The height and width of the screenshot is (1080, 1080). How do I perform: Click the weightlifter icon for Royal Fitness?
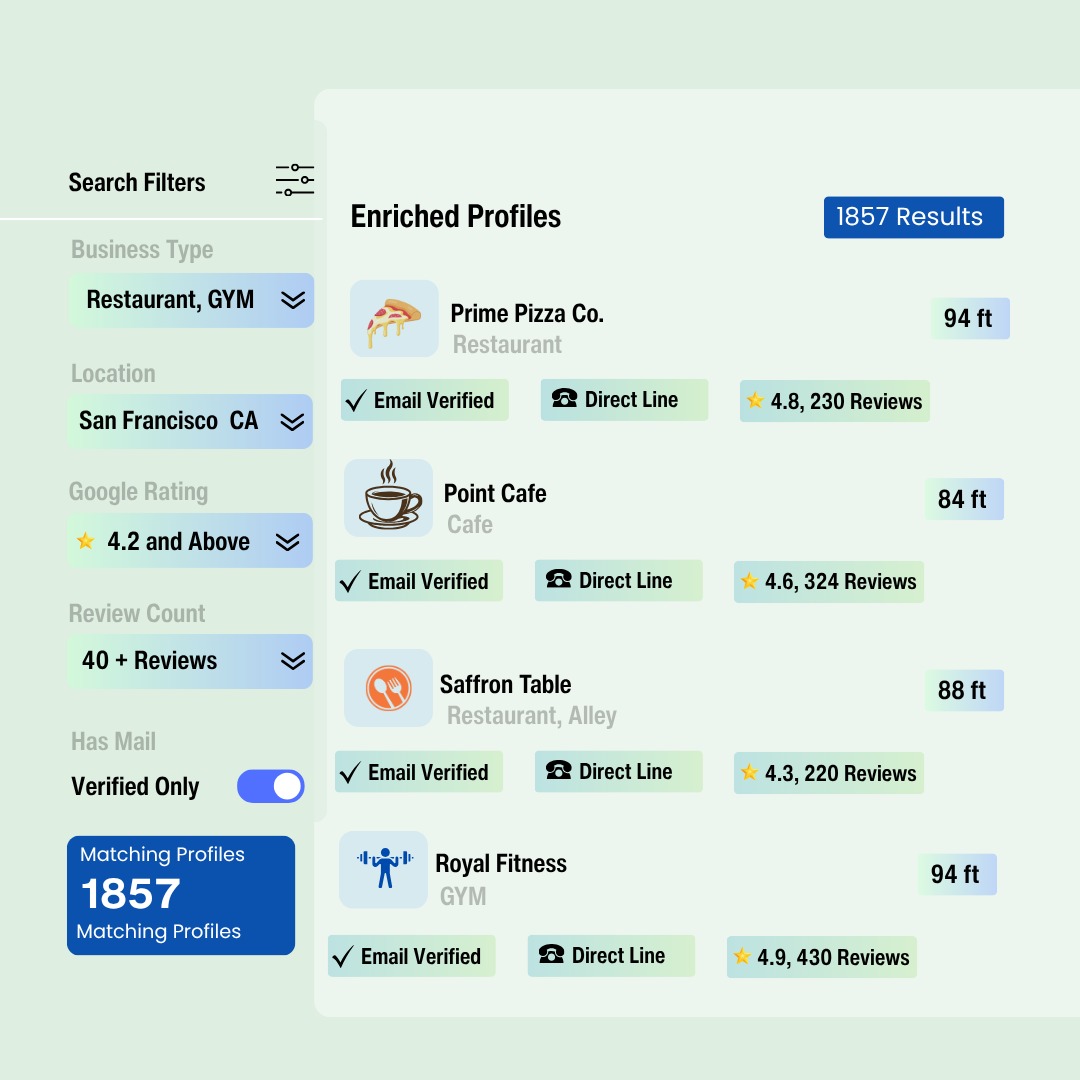pyautogui.click(x=383, y=869)
